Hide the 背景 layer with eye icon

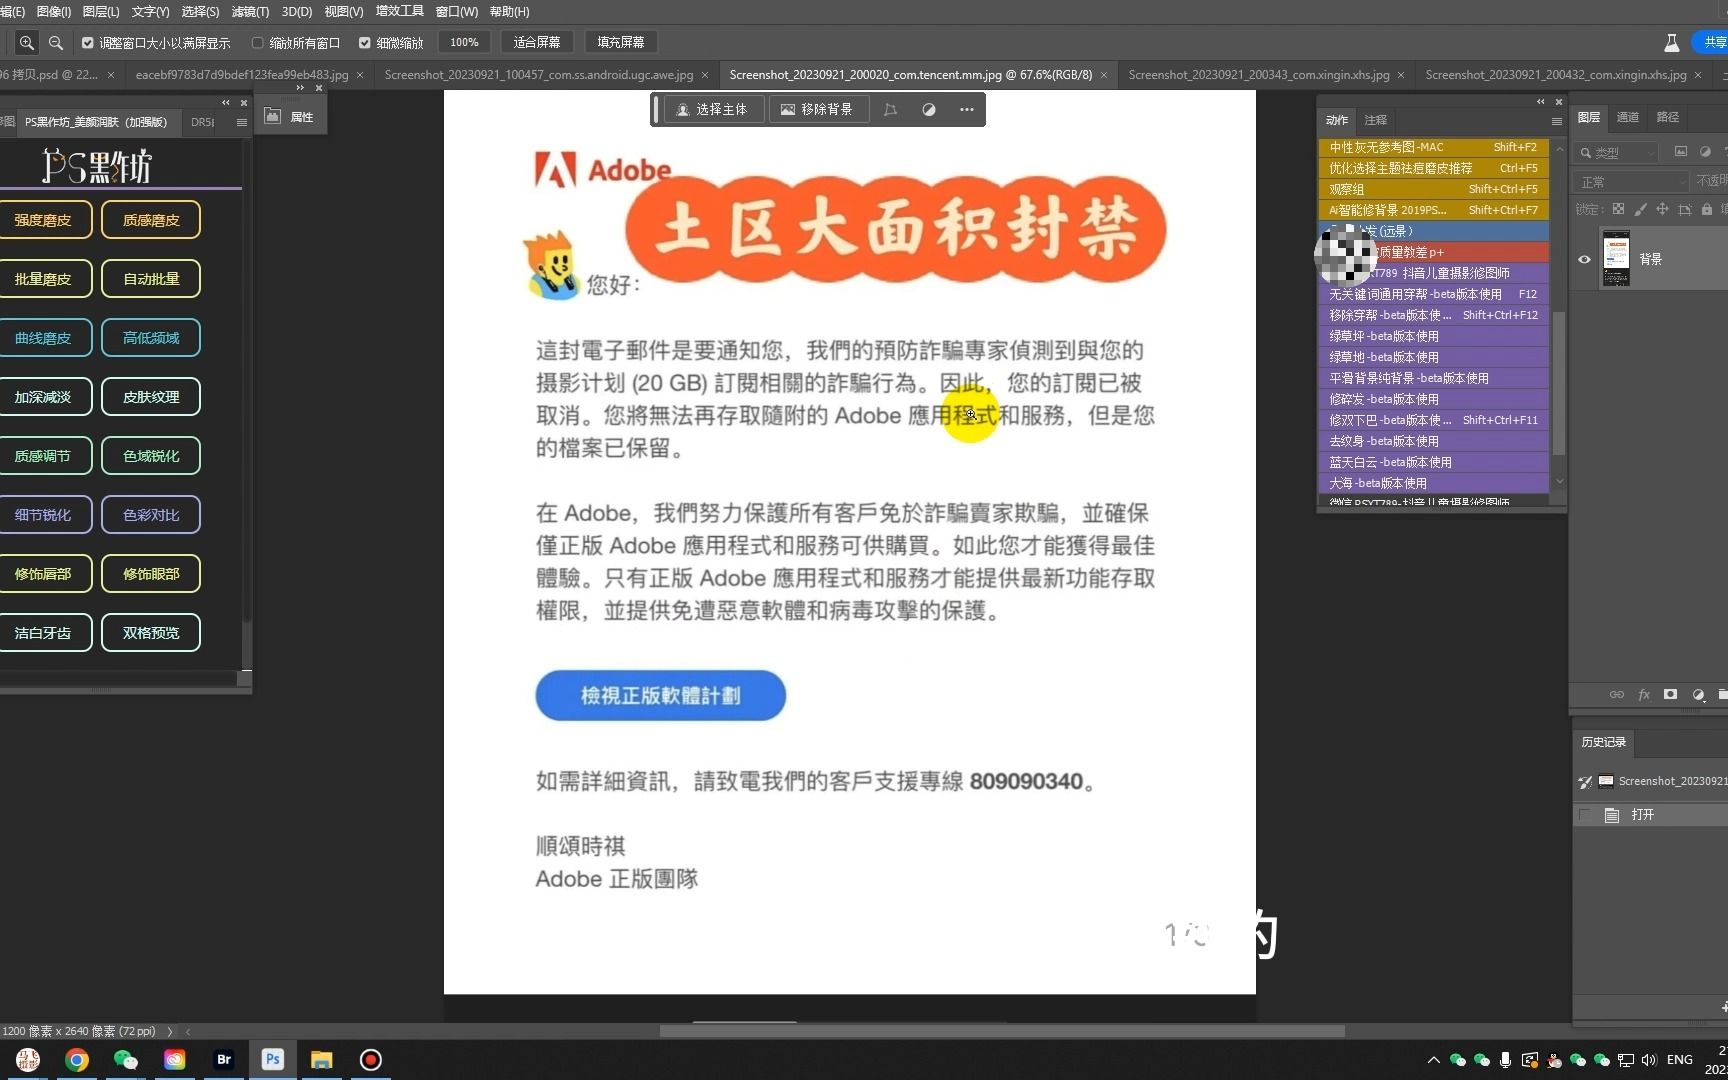tap(1584, 259)
